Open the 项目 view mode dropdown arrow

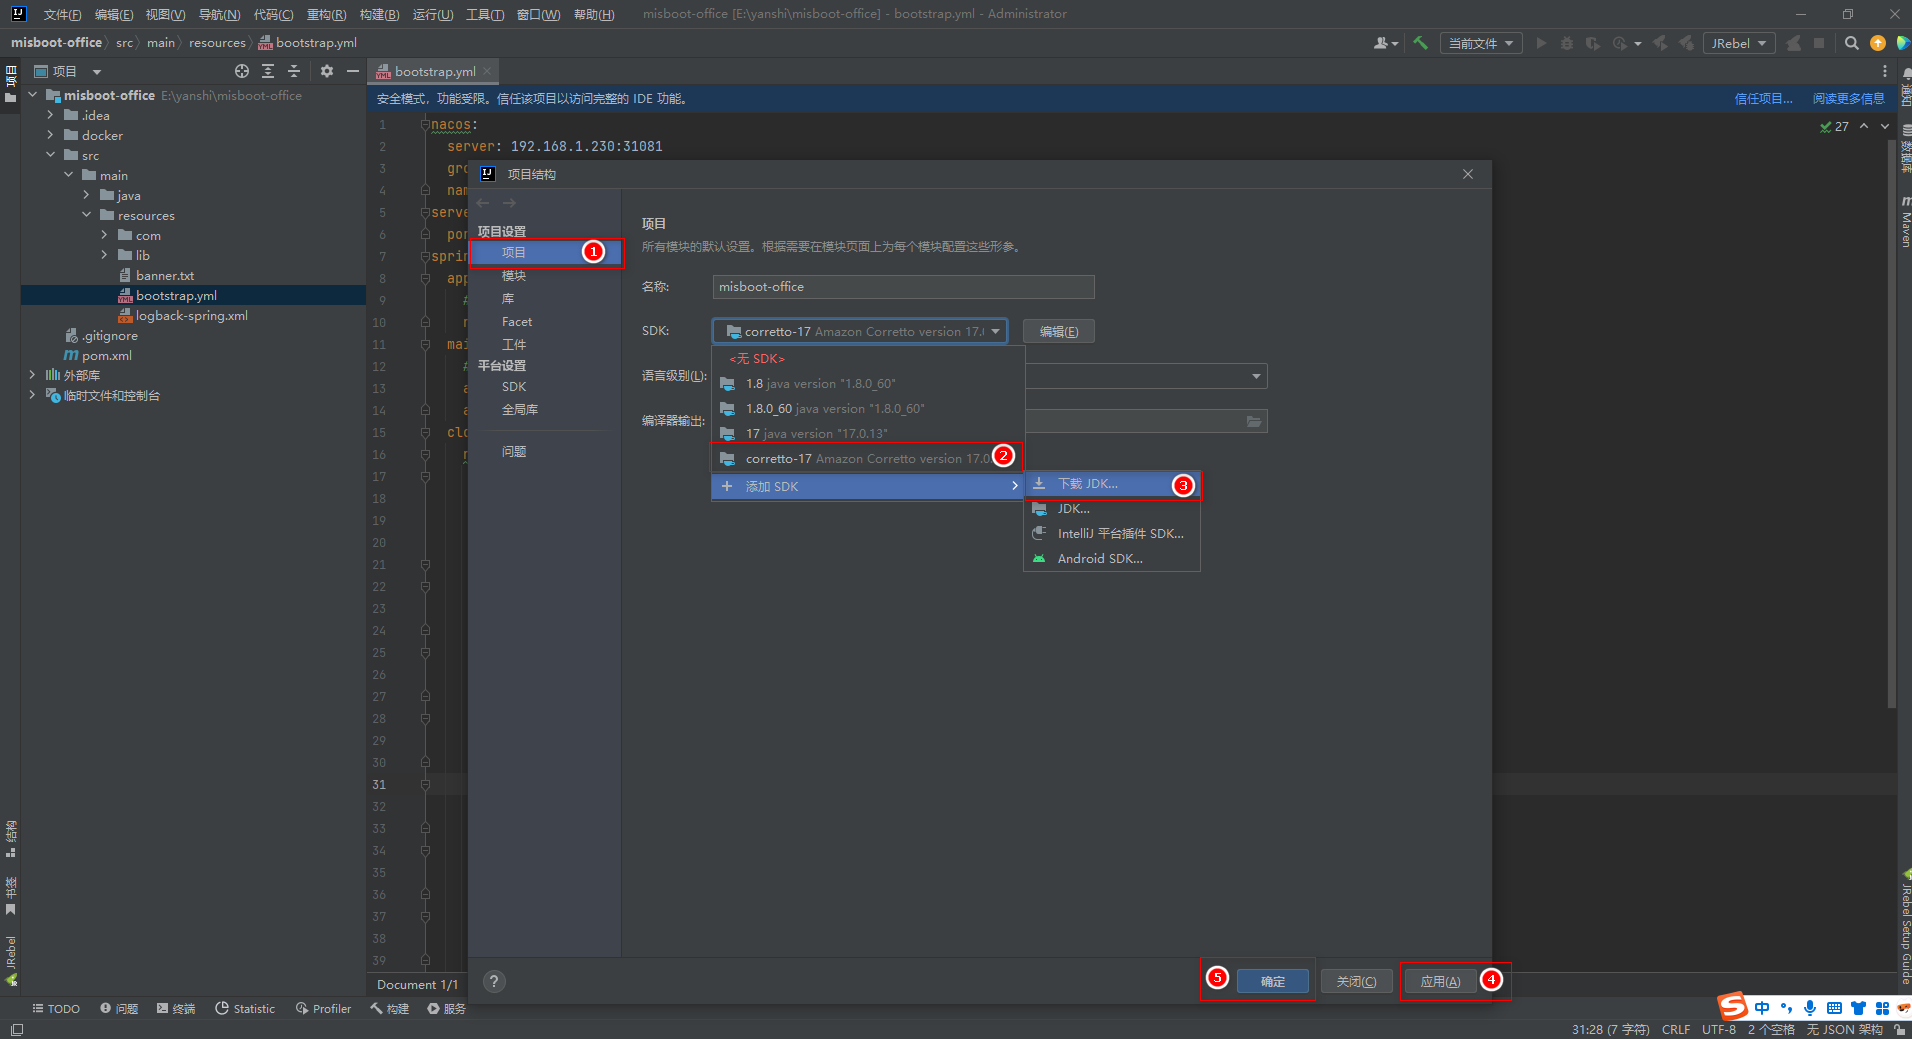97,71
